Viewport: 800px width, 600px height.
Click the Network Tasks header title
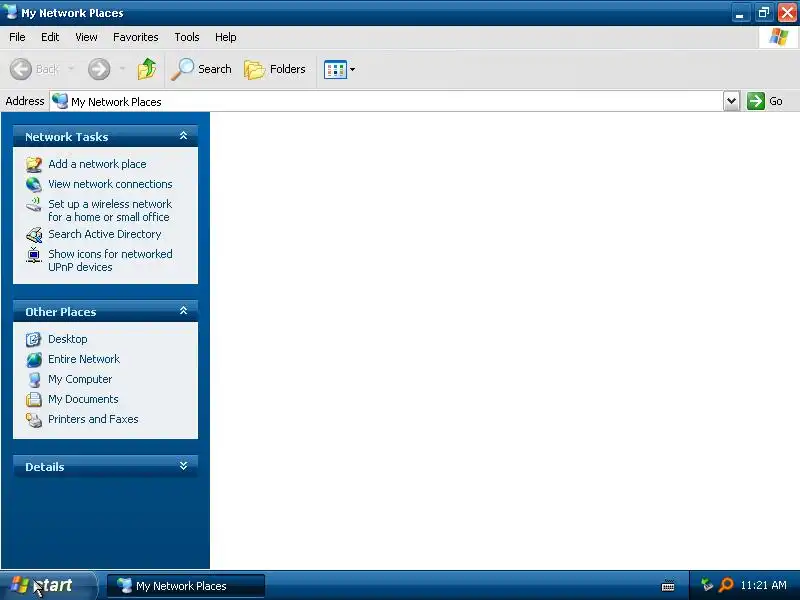(x=67, y=137)
